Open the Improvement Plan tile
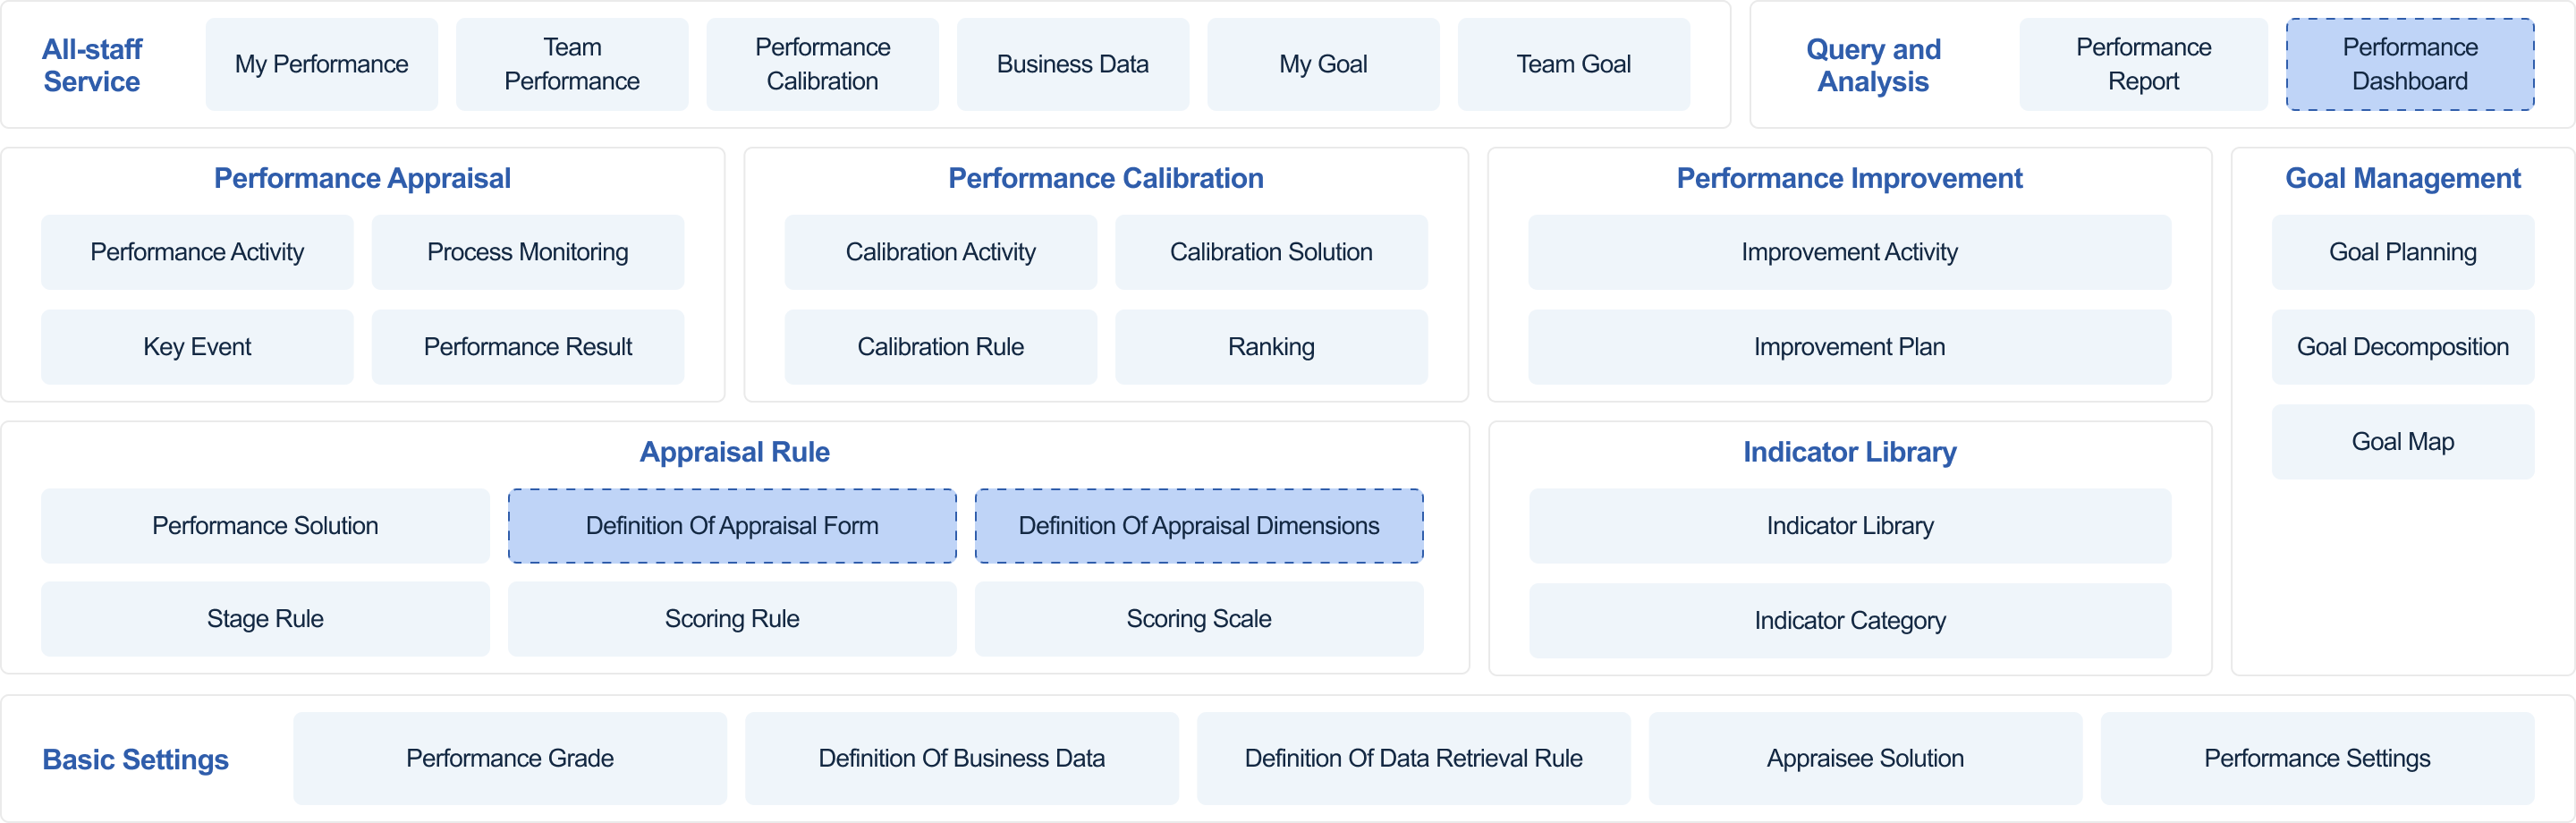The image size is (2576, 823). (1849, 347)
